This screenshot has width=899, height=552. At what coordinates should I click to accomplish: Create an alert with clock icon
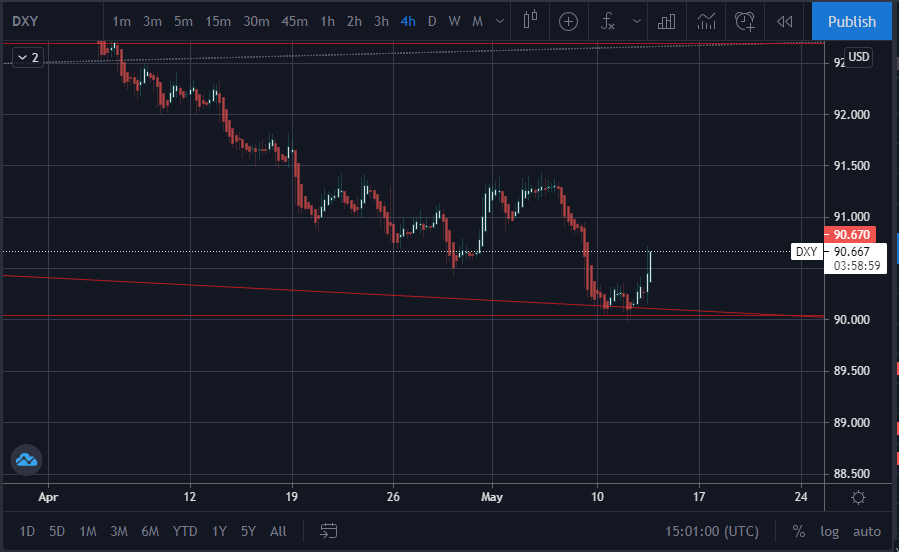click(x=745, y=22)
